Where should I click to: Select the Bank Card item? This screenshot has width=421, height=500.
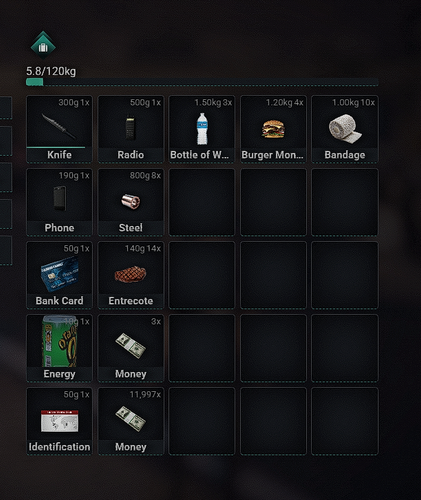(x=59, y=275)
